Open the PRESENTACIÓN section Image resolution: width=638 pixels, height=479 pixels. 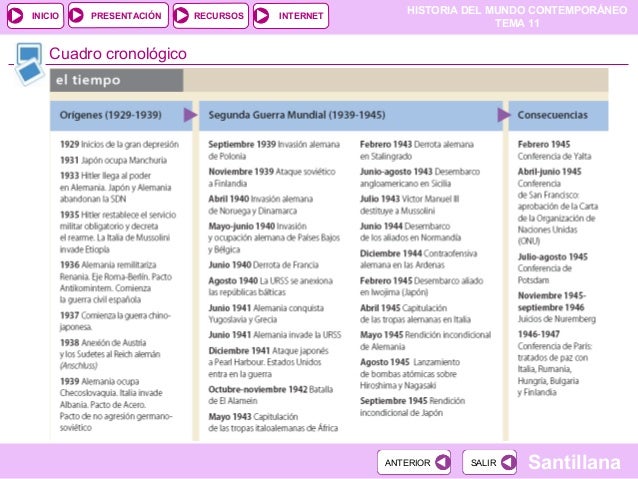click(118, 16)
